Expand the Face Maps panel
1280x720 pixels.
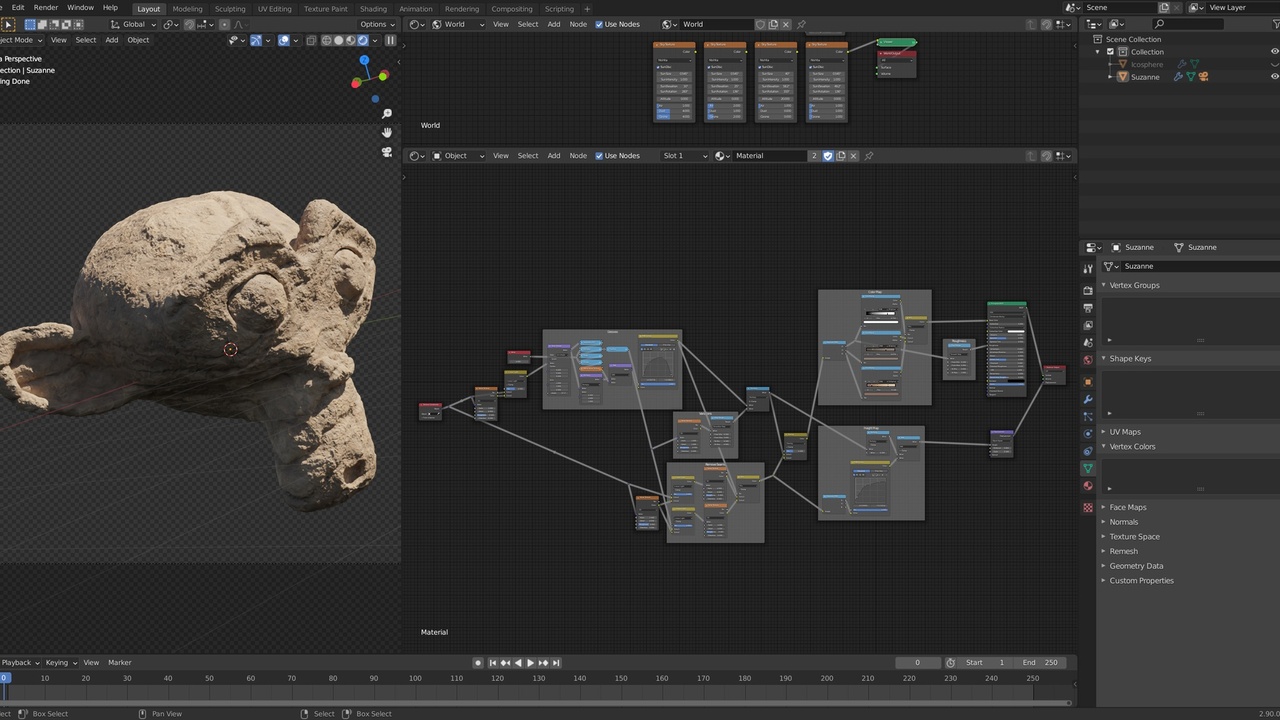[x=1128, y=507]
